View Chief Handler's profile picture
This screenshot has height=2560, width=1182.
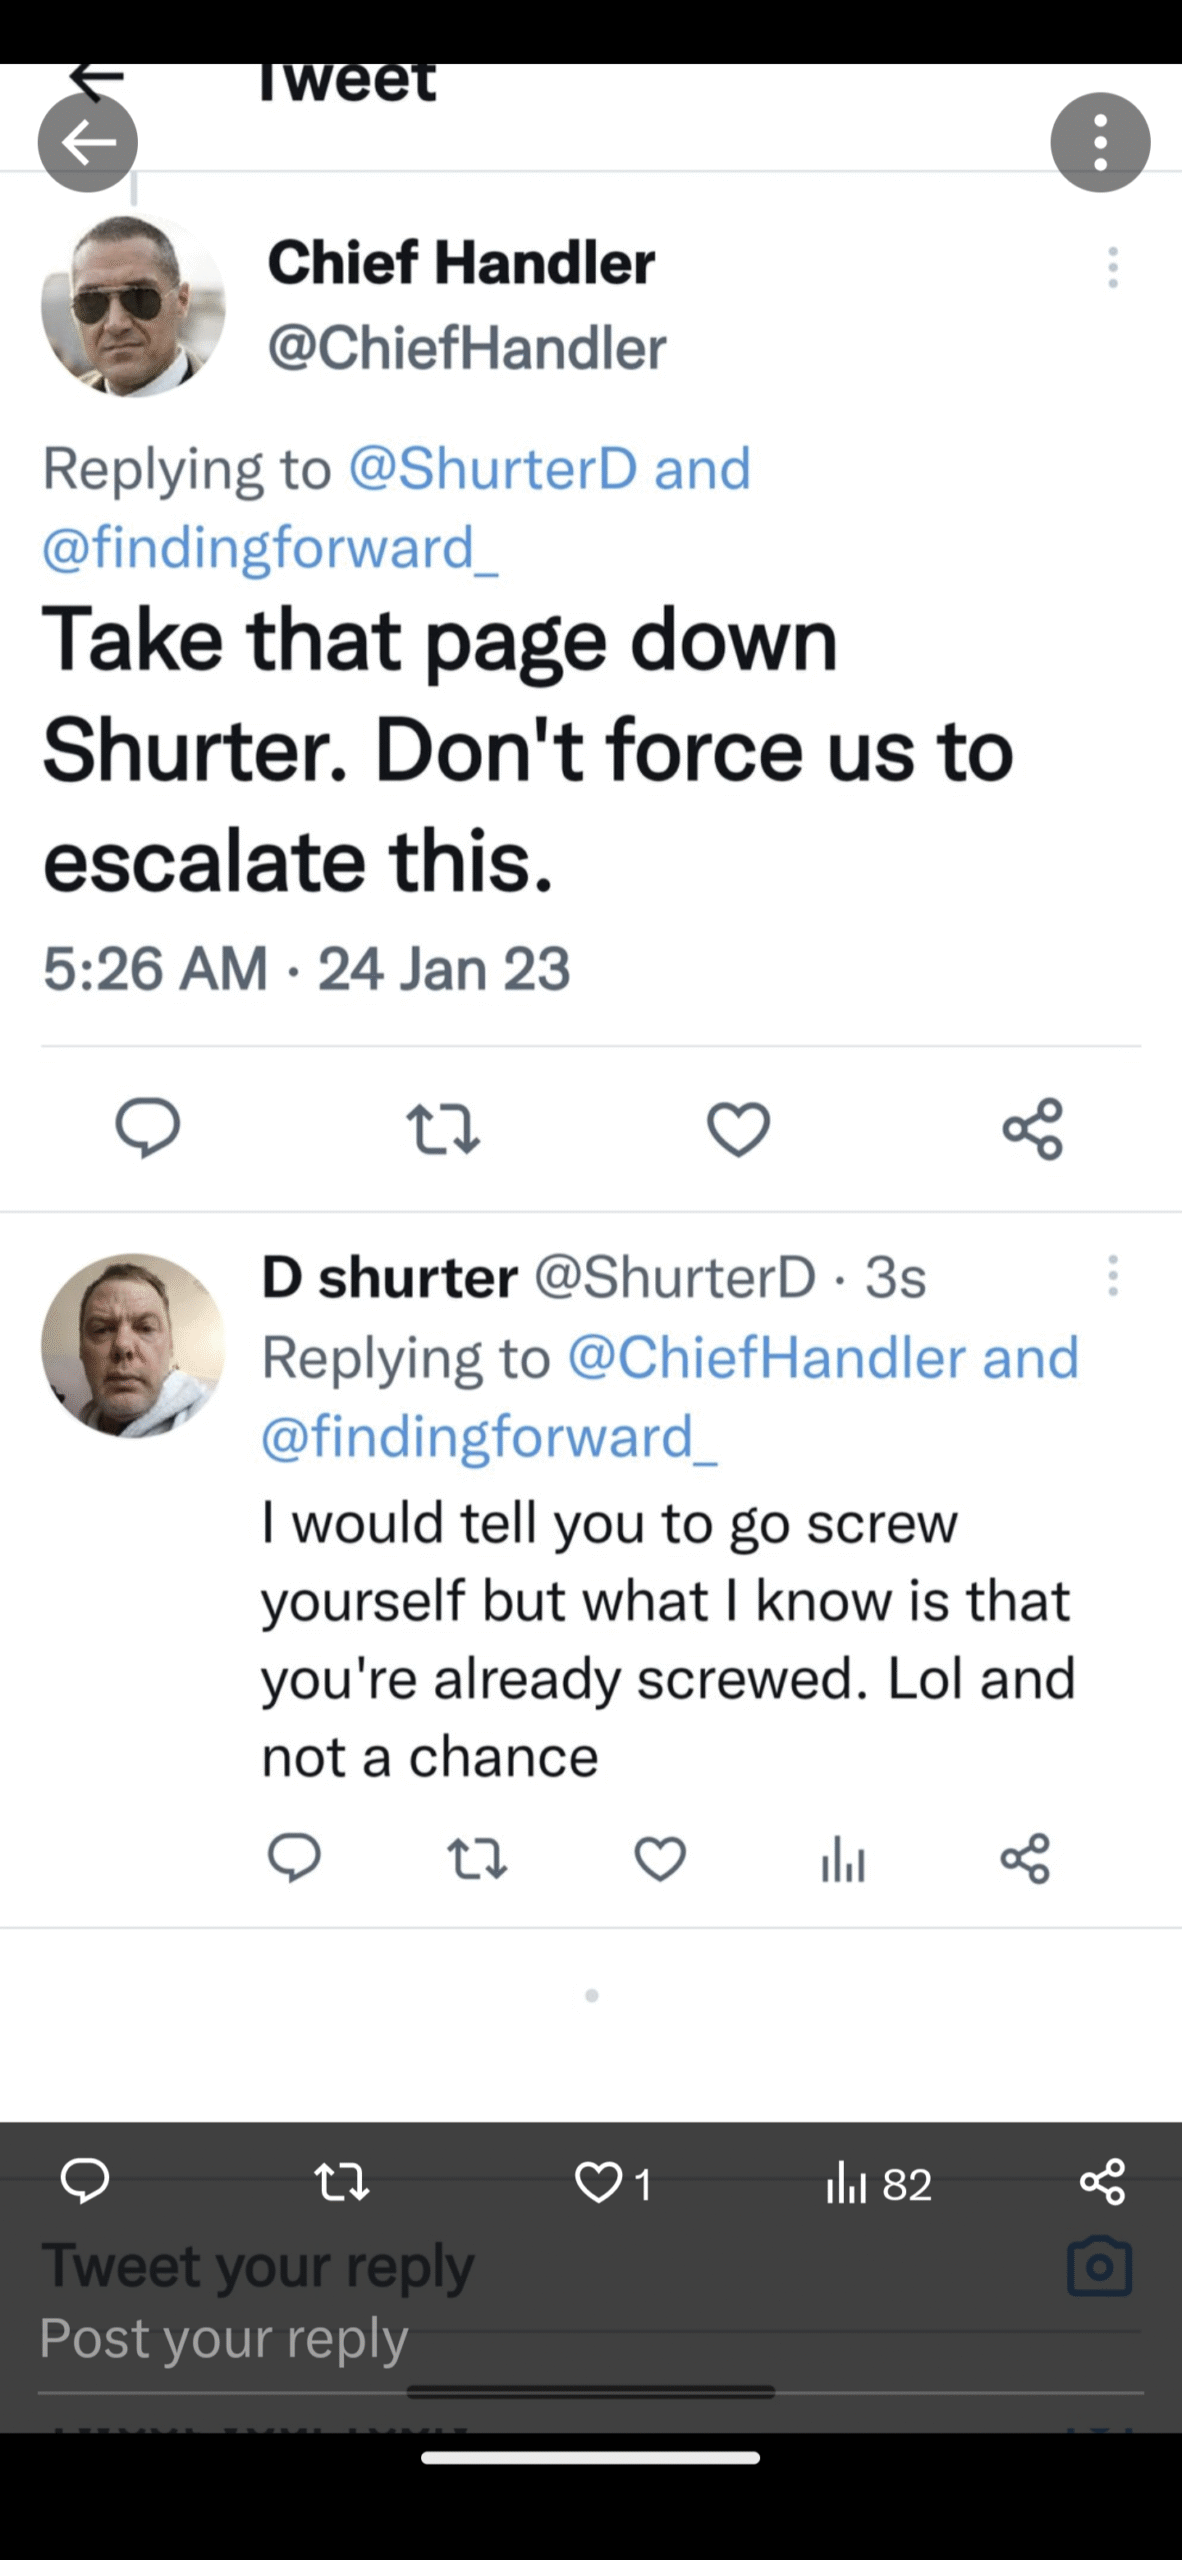133,305
